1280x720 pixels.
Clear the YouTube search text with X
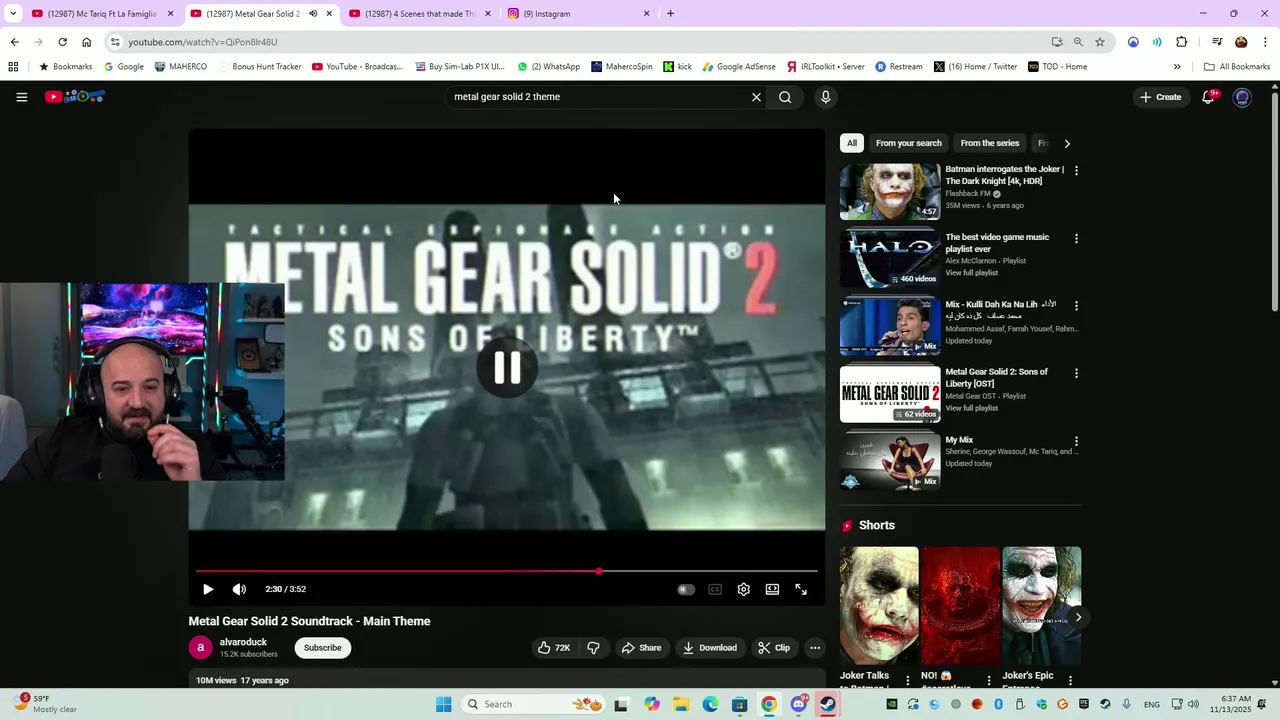(x=756, y=97)
